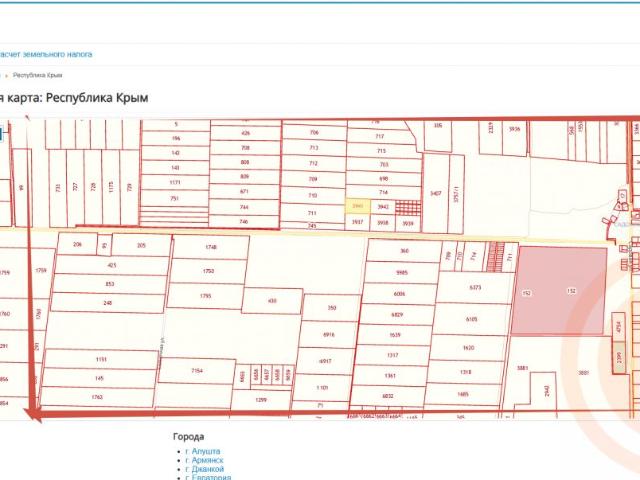Click parcel 1748 on the map

coord(211,247)
